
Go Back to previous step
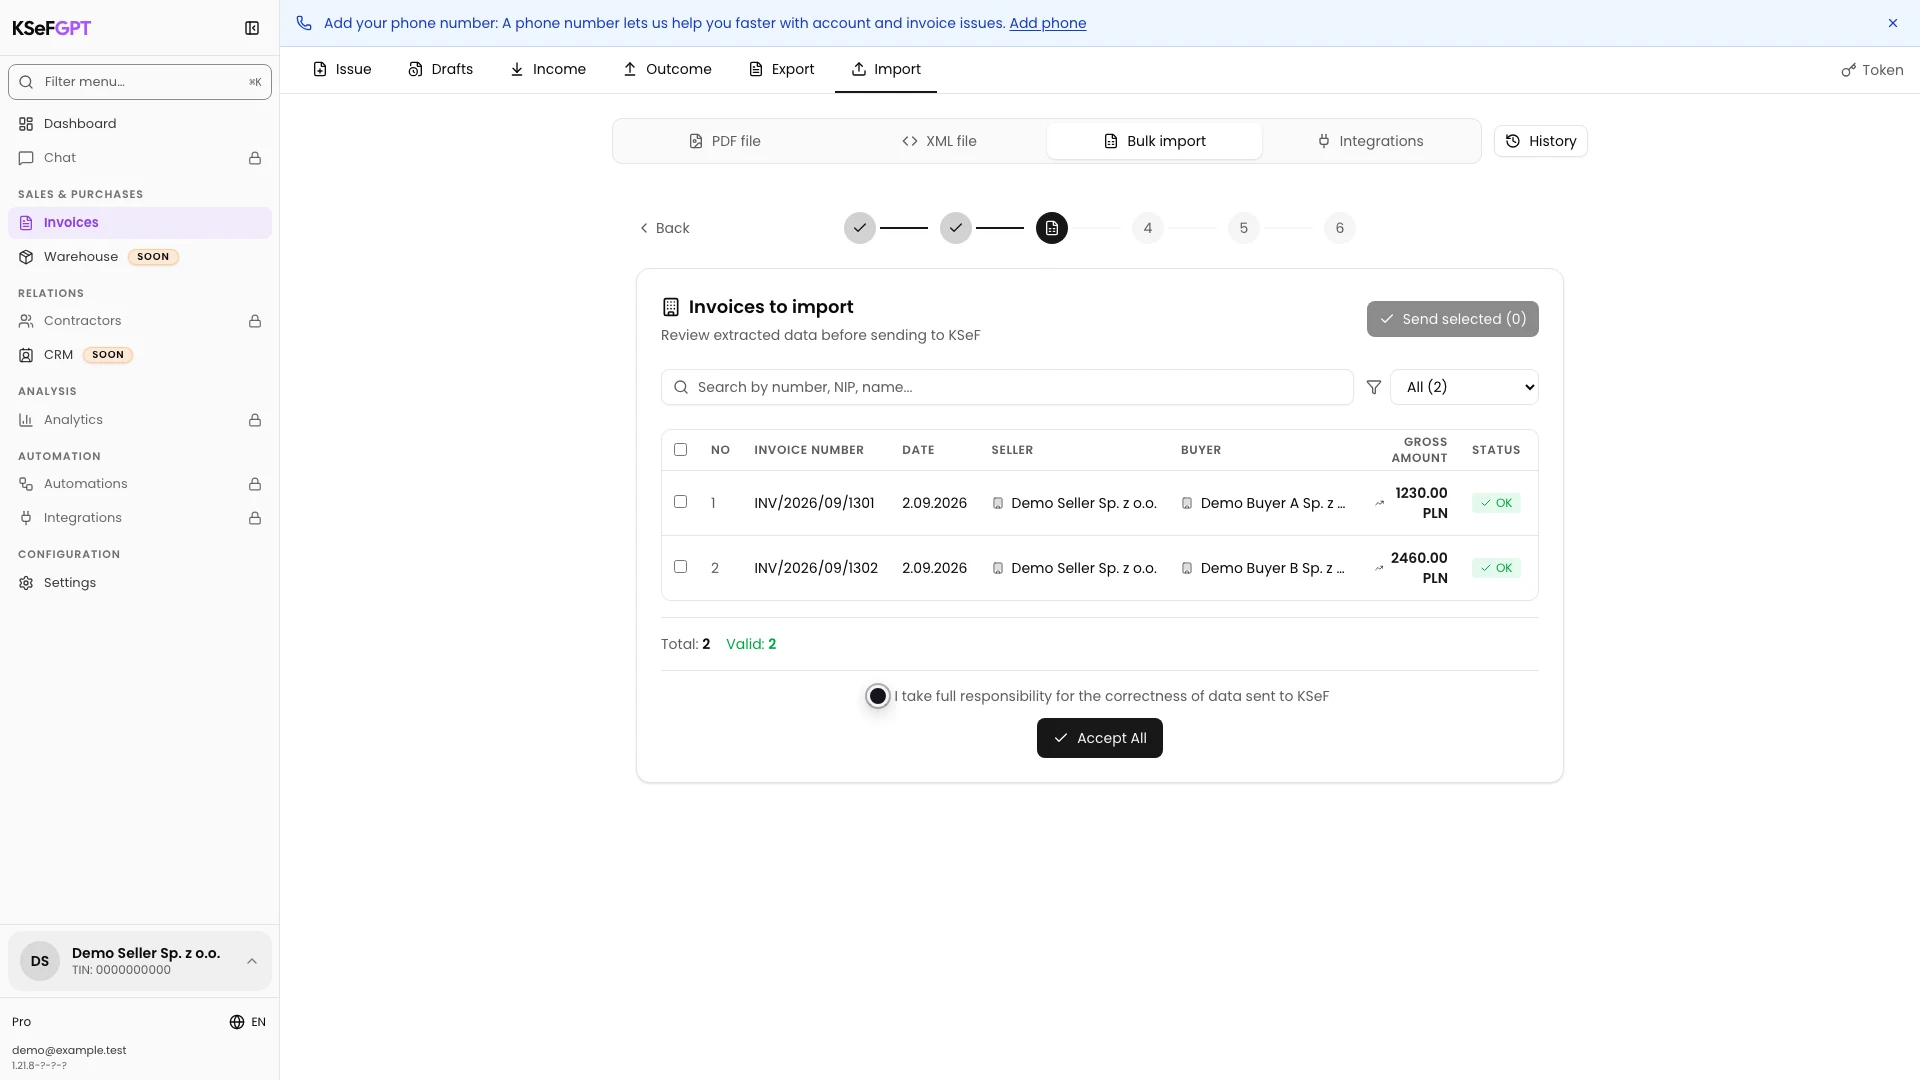(x=664, y=228)
